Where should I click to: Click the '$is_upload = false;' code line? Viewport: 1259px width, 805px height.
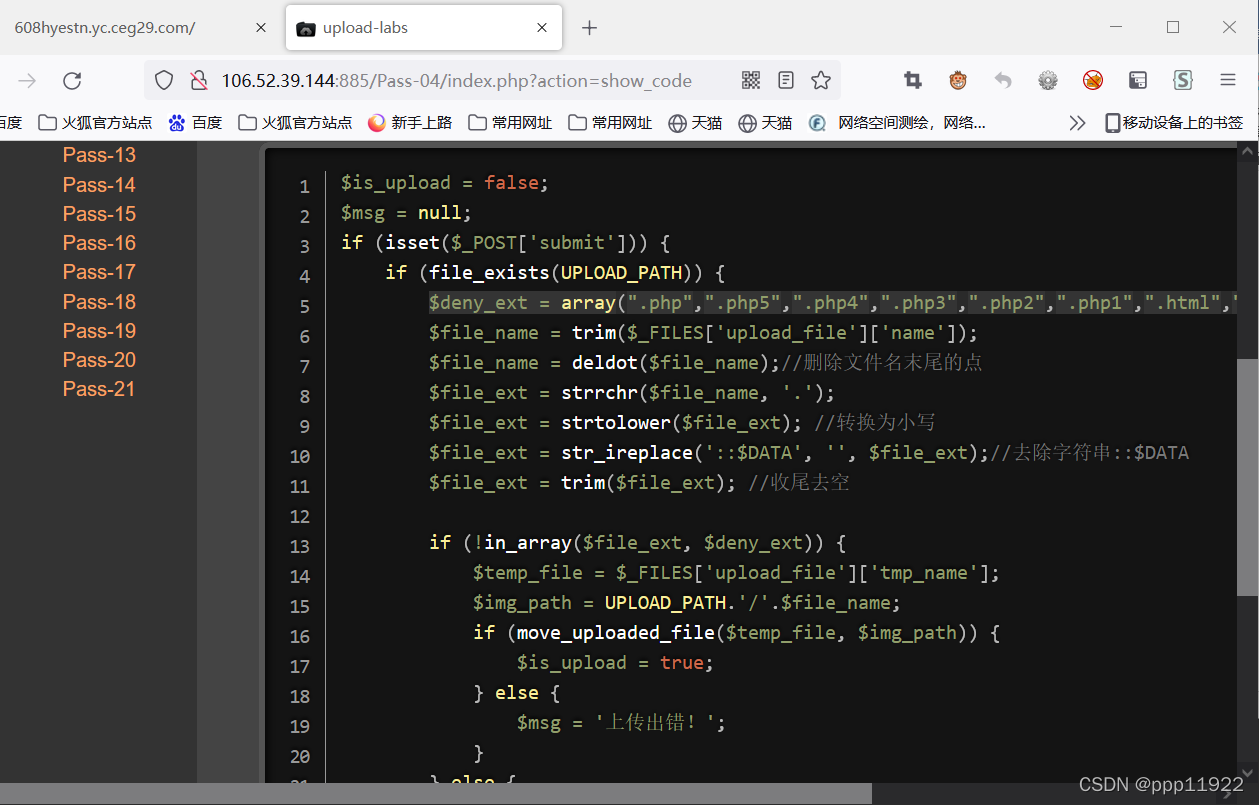pyautogui.click(x=445, y=183)
